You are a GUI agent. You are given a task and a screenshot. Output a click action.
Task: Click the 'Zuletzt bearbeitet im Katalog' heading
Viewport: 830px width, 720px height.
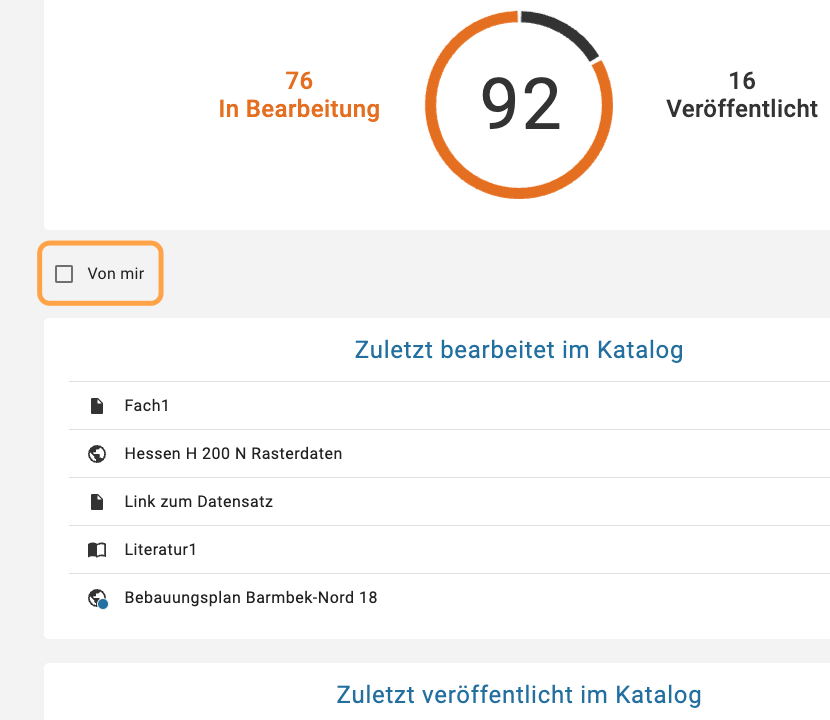(x=519, y=350)
